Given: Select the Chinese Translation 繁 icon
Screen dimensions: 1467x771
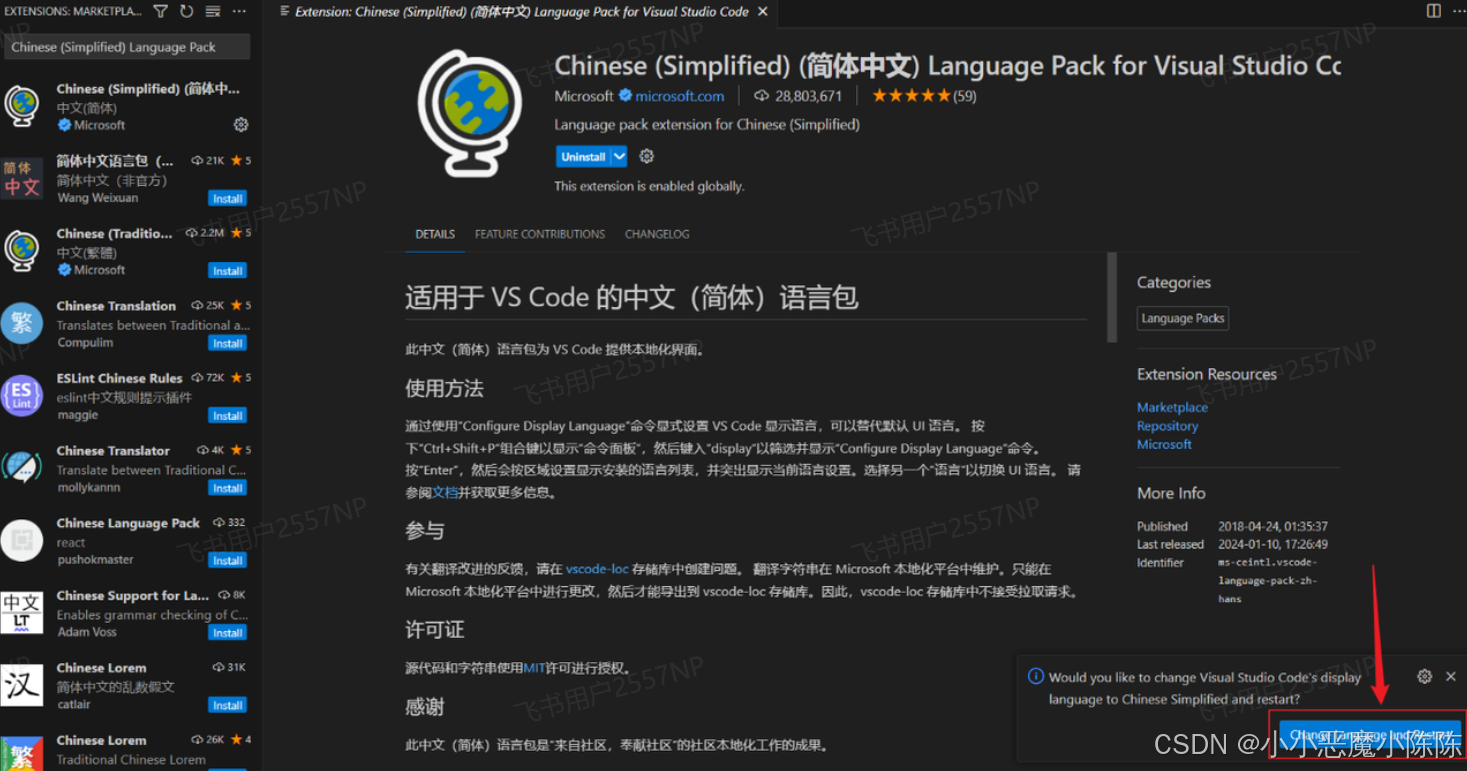Looking at the screenshot, I should point(22,323).
